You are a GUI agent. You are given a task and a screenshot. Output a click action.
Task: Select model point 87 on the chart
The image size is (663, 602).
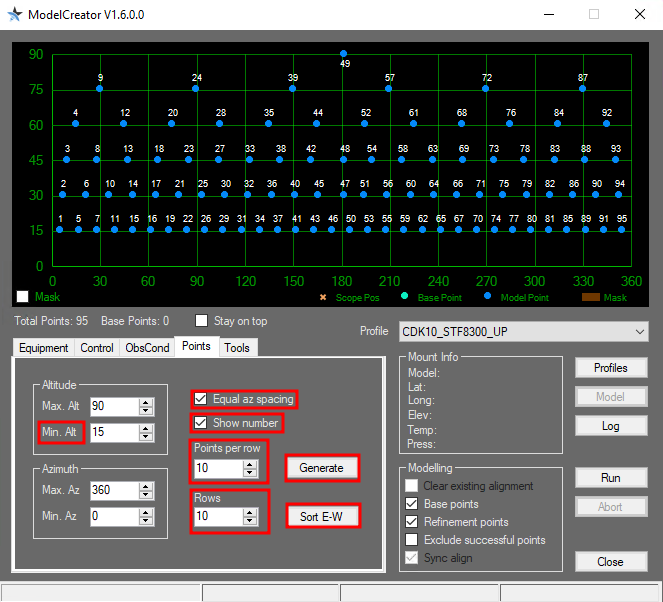tap(582, 89)
